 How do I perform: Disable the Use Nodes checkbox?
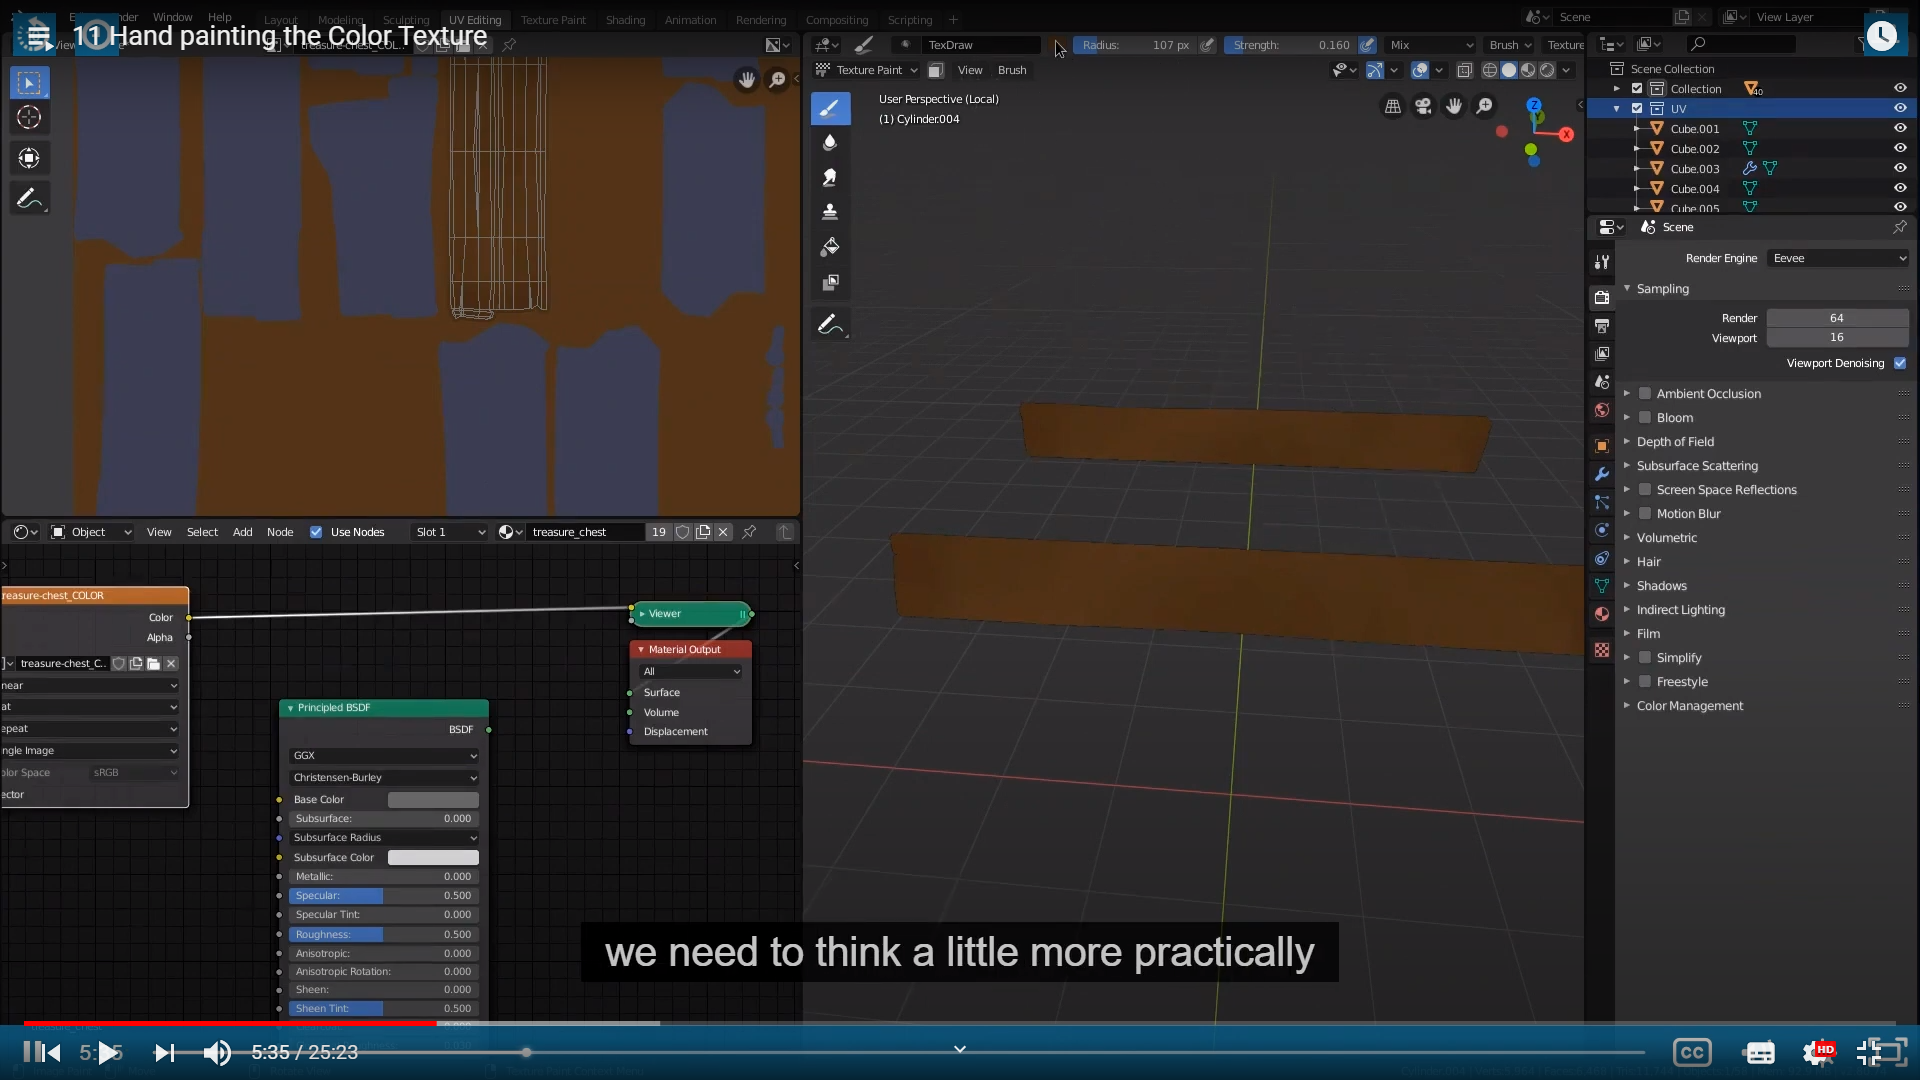click(316, 532)
